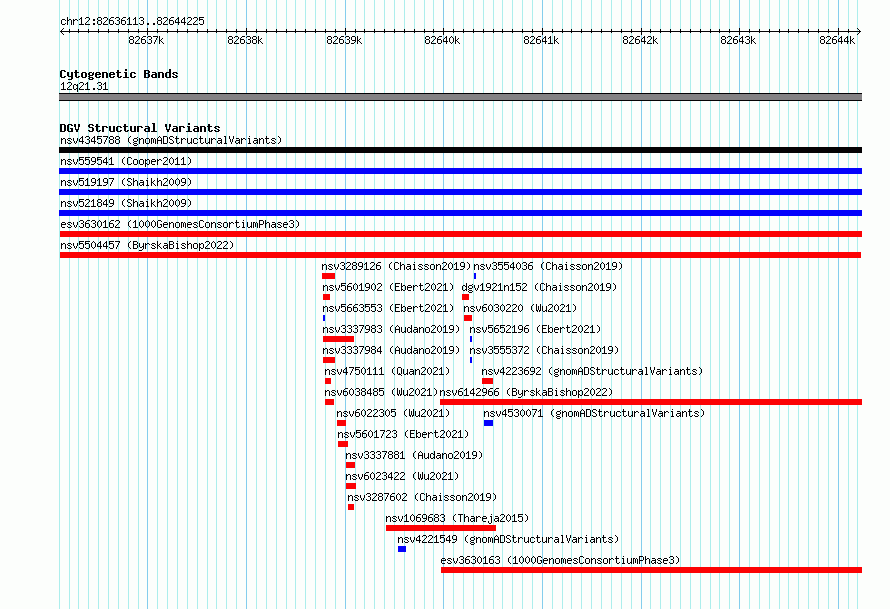Click the 82643k ruler position
890x609 pixels.
click(x=738, y=40)
